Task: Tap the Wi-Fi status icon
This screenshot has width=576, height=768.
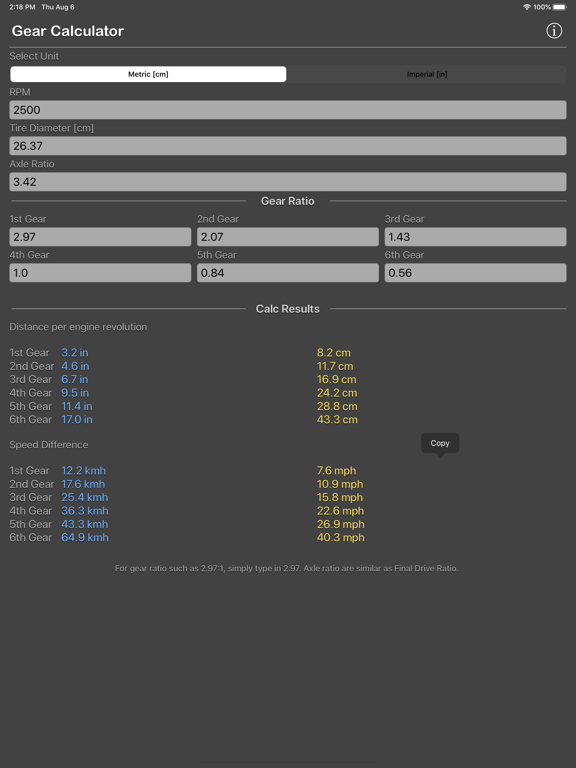Action: click(527, 7)
